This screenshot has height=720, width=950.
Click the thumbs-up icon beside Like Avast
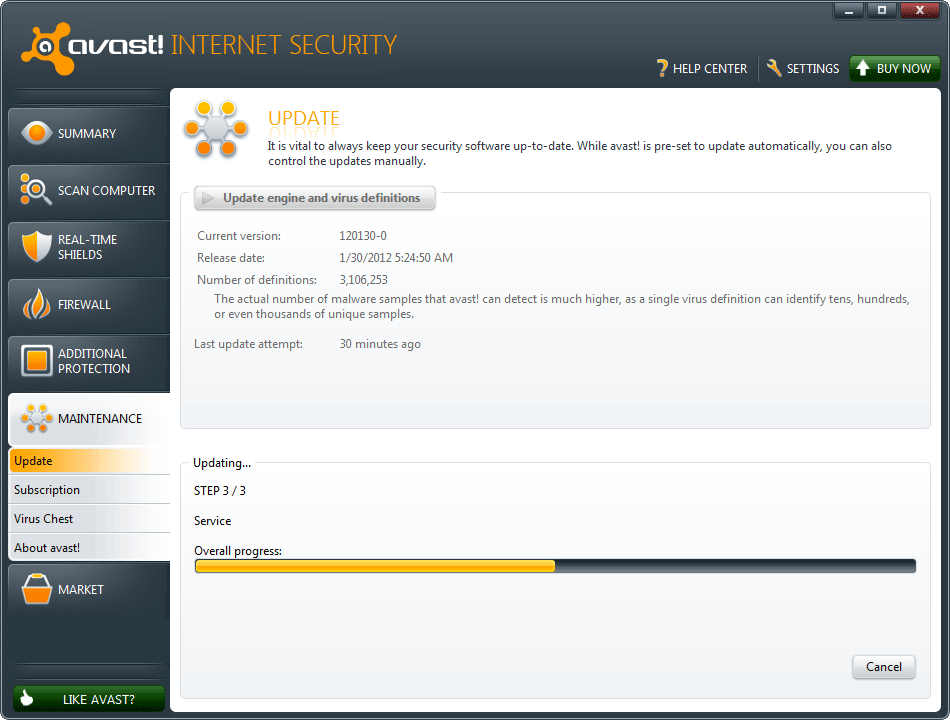pyautogui.click(x=27, y=698)
